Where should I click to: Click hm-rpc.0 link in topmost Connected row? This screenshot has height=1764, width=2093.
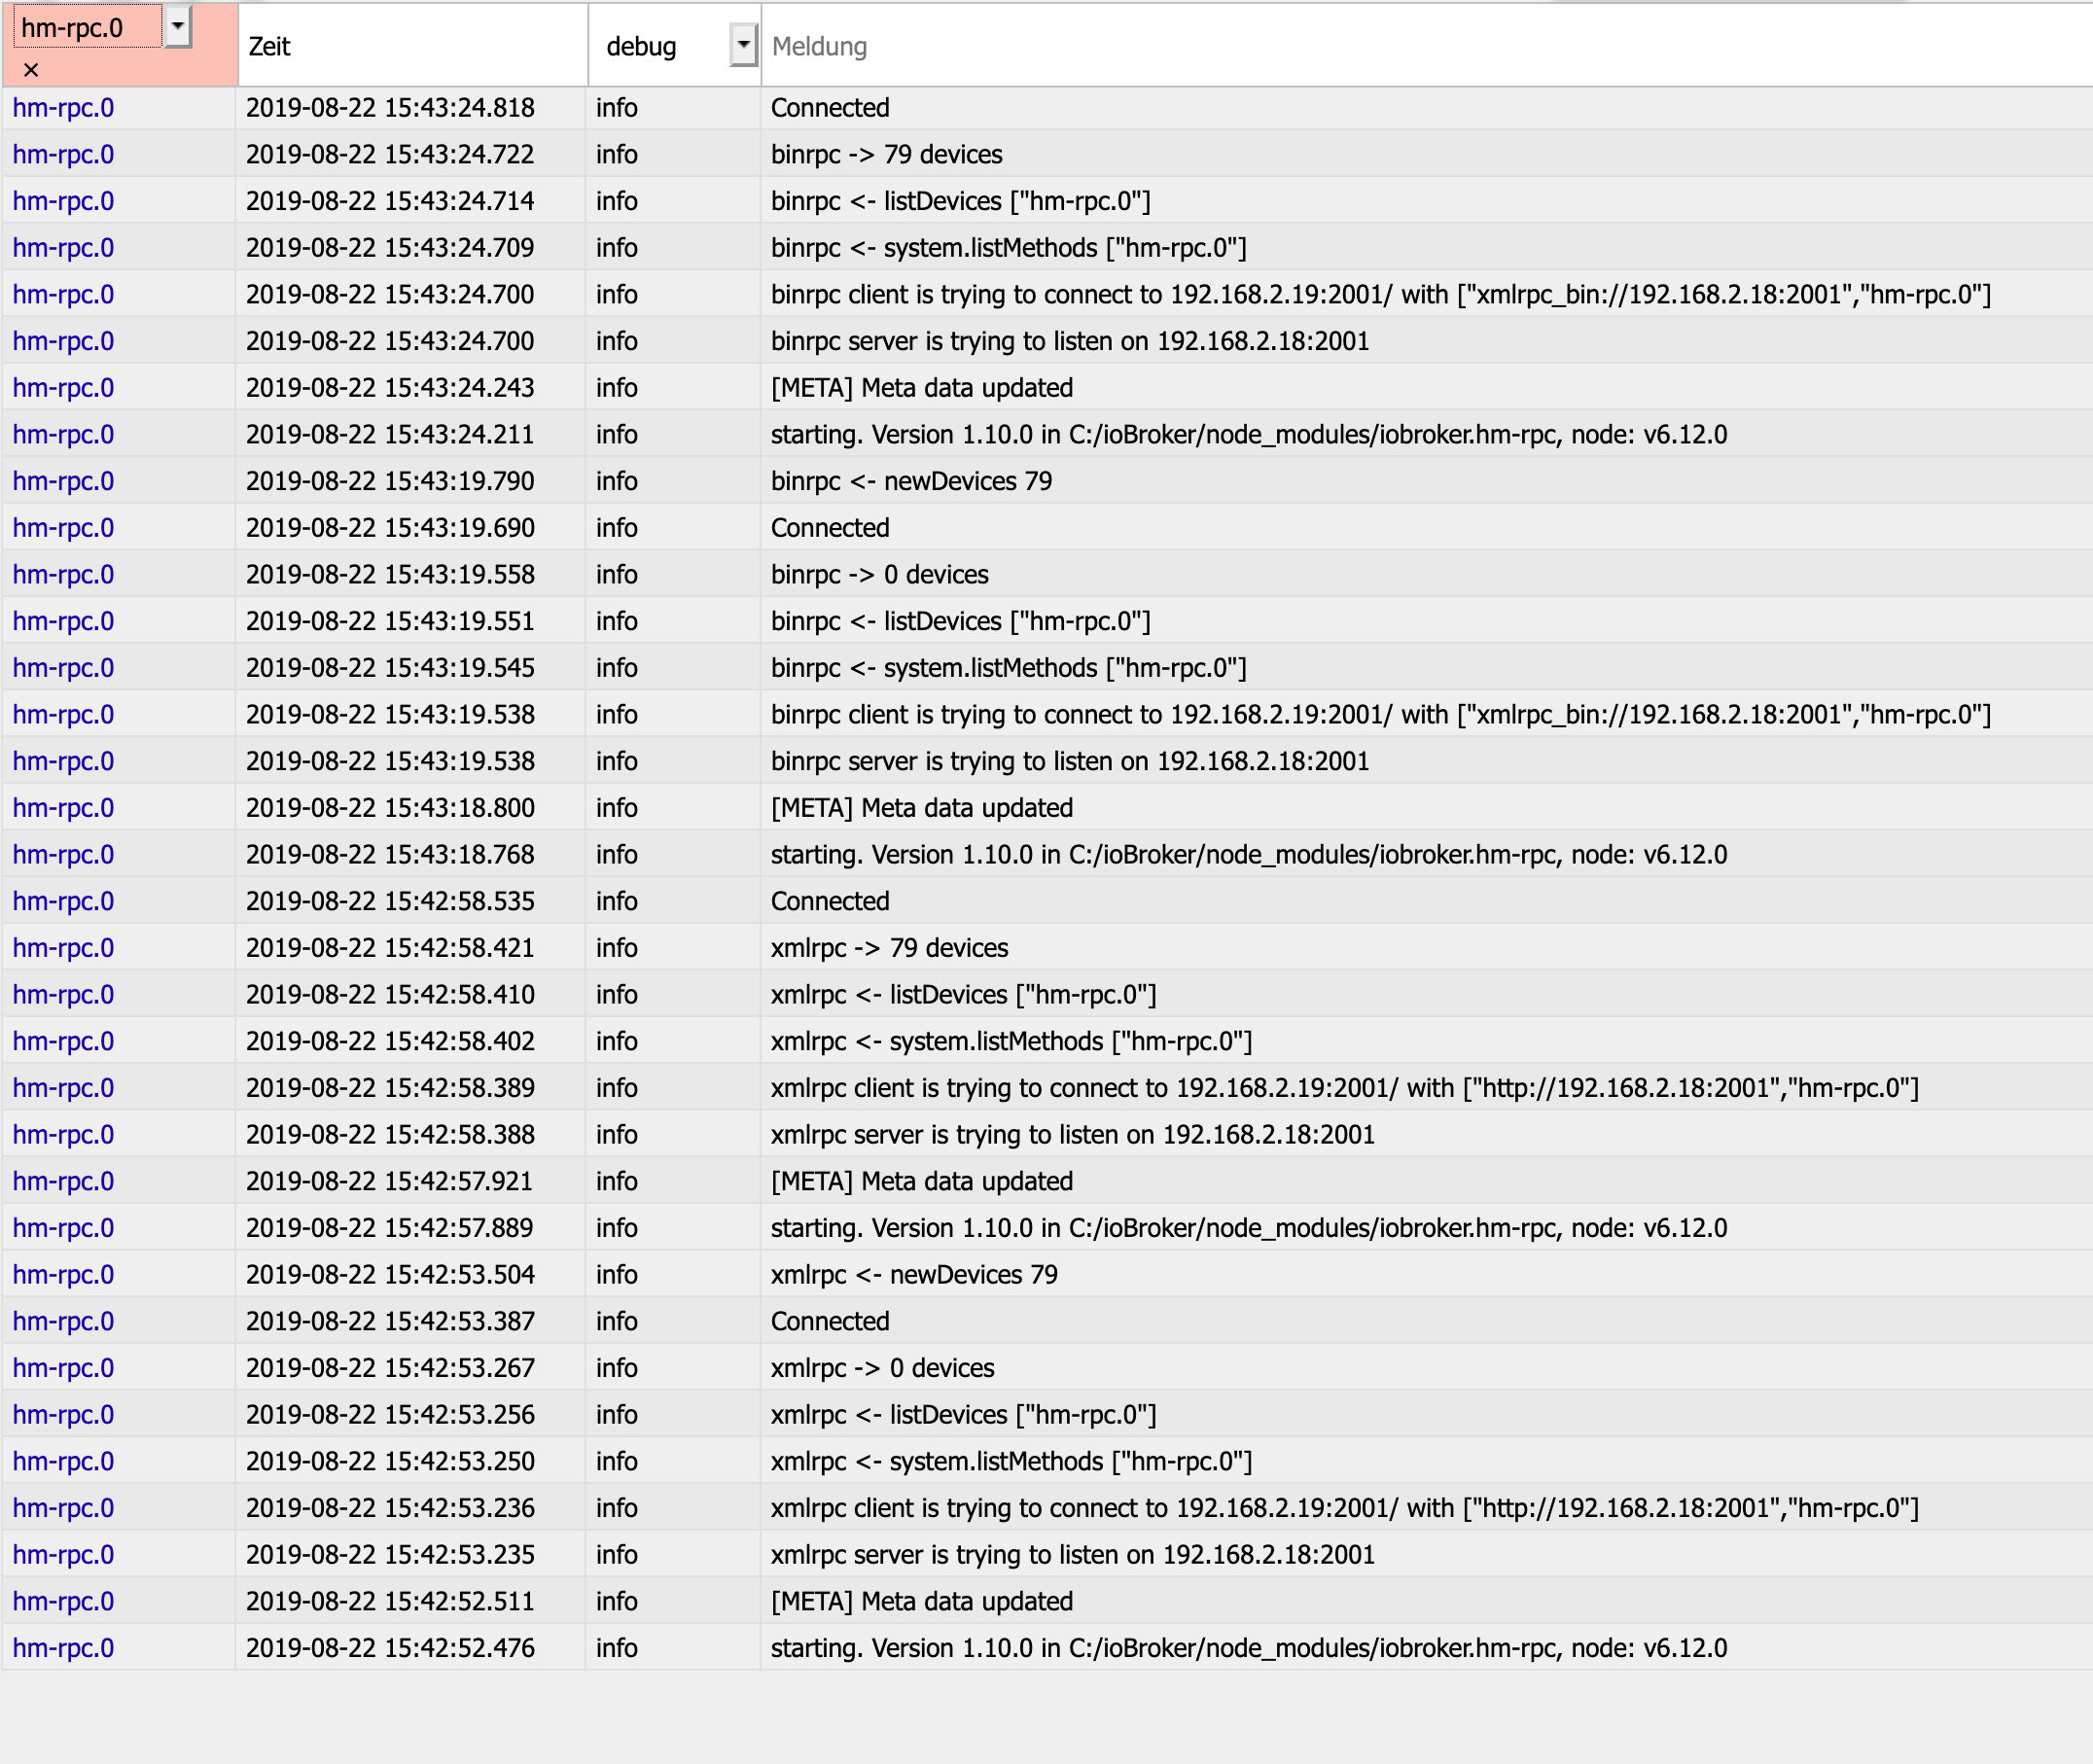click(63, 108)
